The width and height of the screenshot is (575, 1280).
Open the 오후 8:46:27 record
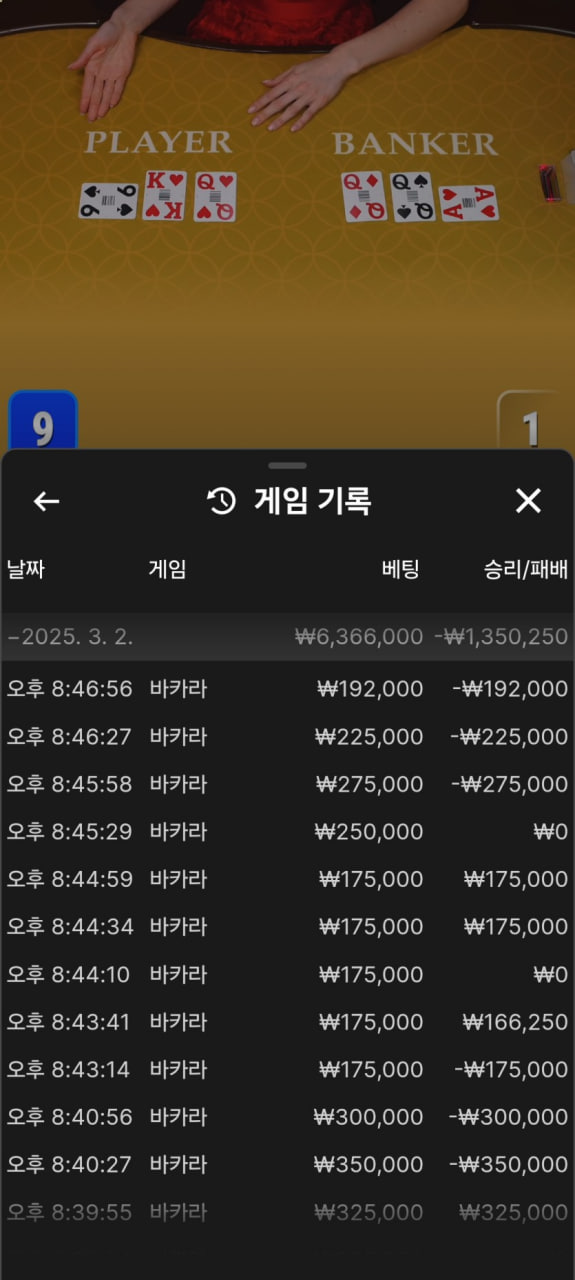point(288,737)
